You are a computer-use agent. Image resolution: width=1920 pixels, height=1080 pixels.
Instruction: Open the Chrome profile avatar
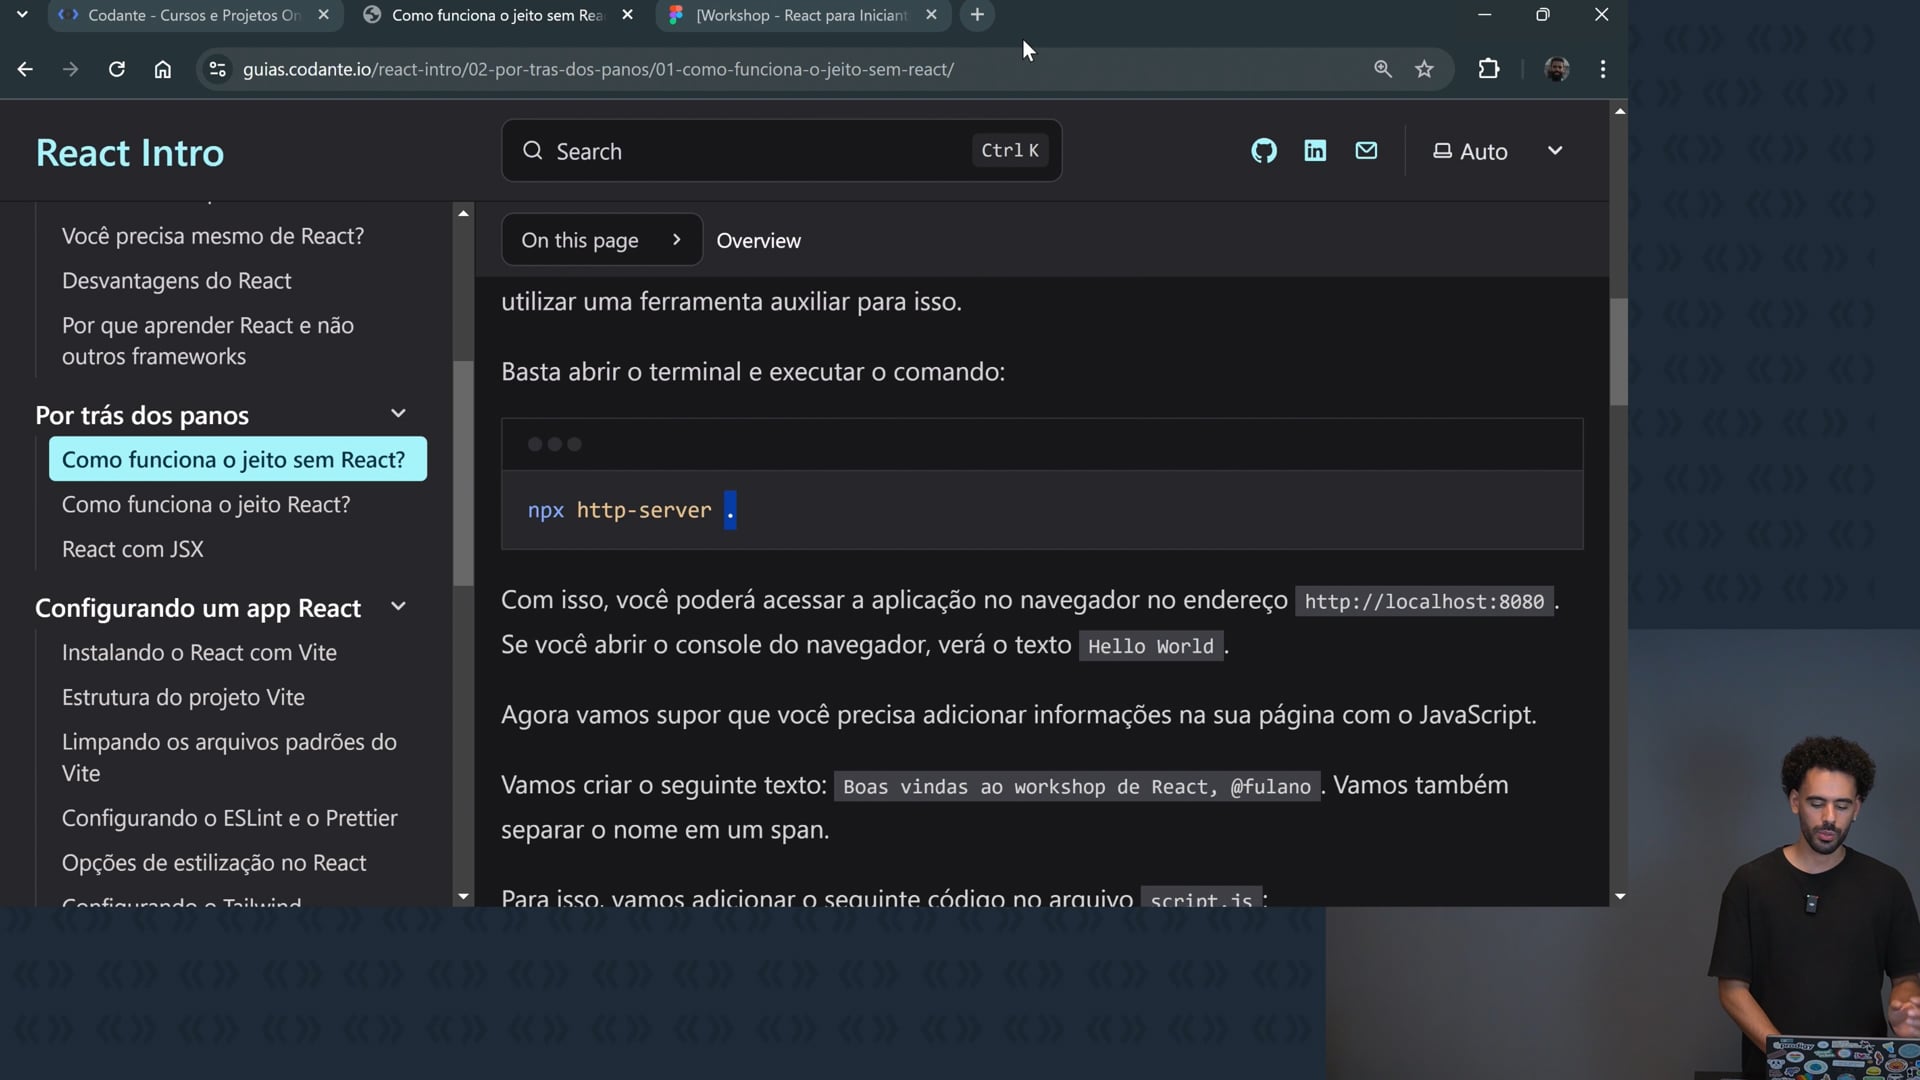click(1557, 69)
